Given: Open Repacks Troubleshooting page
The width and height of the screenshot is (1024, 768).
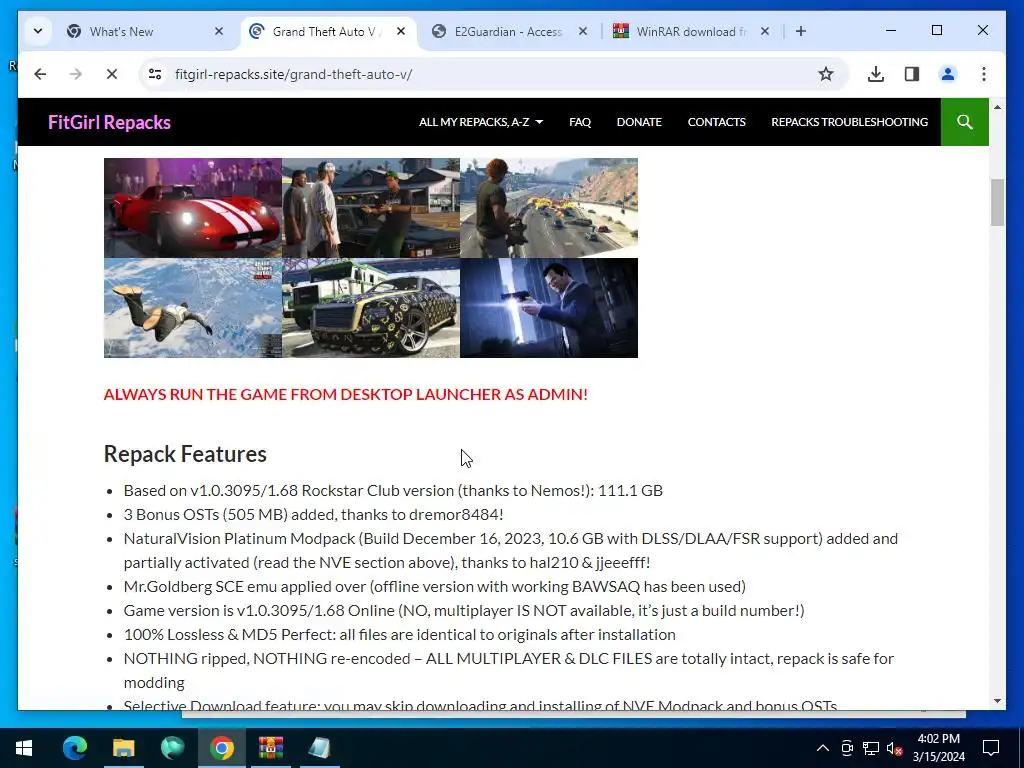Looking at the screenshot, I should (849, 122).
